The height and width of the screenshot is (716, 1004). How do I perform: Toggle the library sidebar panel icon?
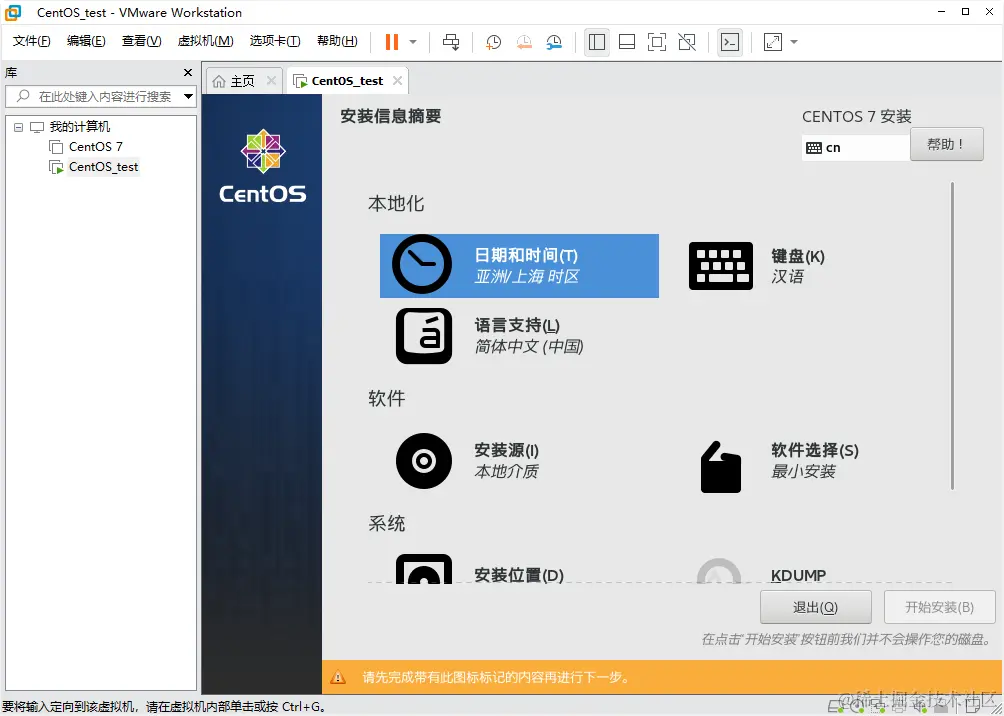coord(596,42)
